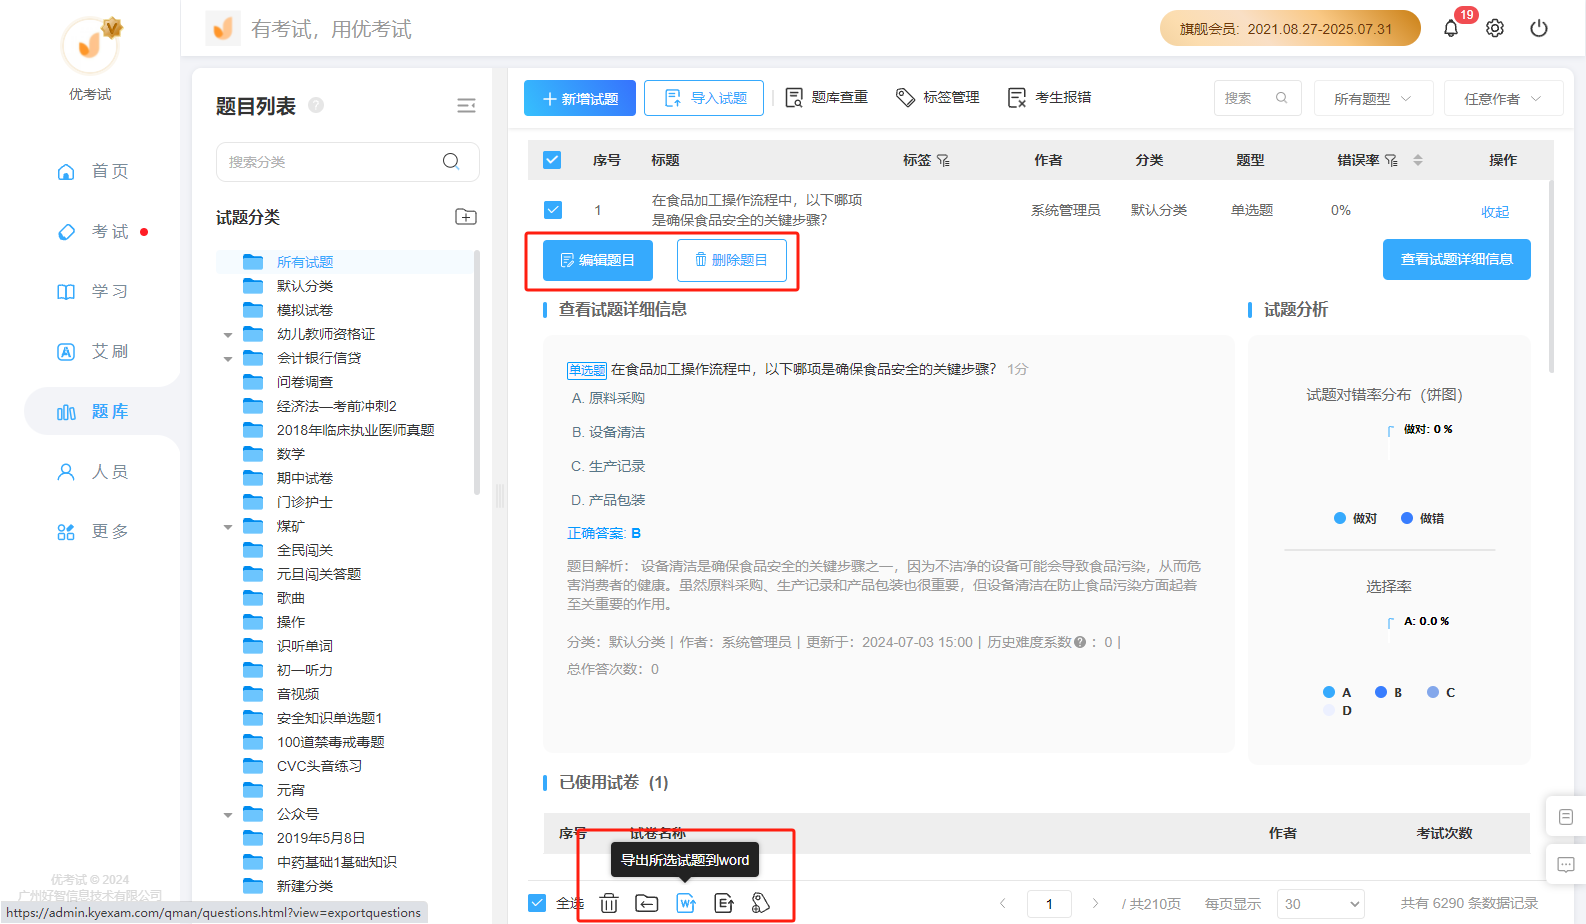Expand the 幼儿教师资格证 category
The width and height of the screenshot is (1586, 924).
[x=228, y=335]
